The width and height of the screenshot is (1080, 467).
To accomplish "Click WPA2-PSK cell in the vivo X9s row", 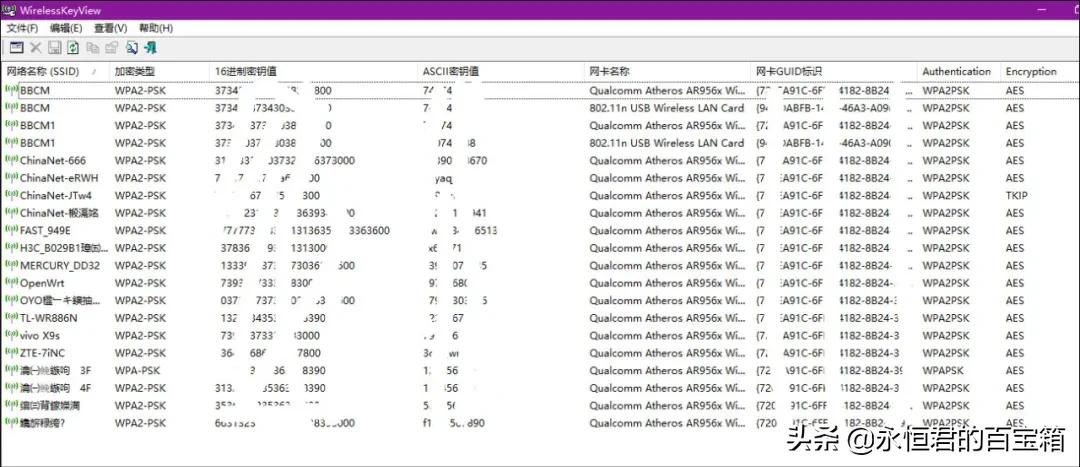I will 141,335.
